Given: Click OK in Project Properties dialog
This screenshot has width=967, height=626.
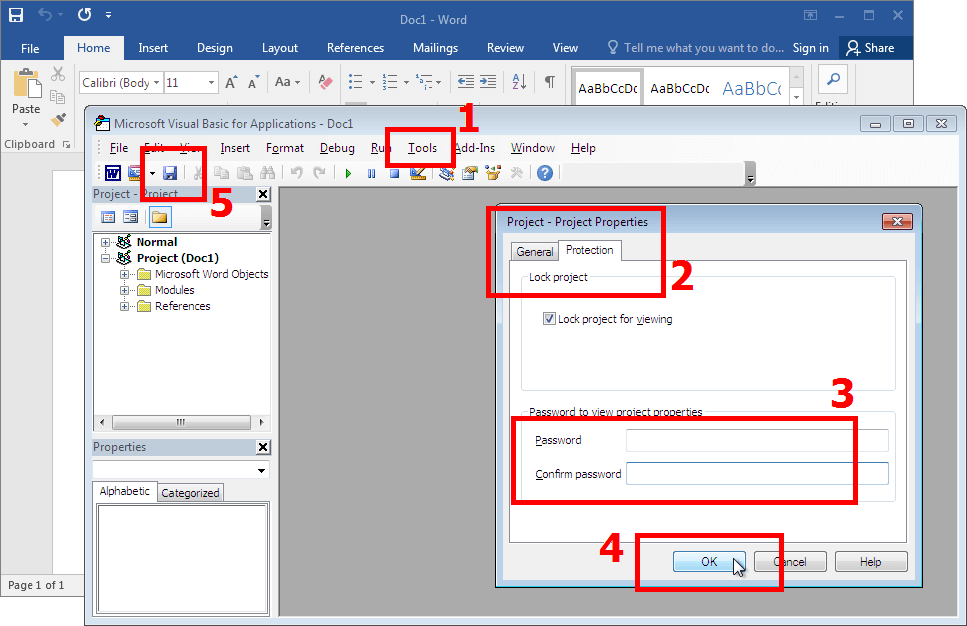Looking at the screenshot, I should coord(709,562).
